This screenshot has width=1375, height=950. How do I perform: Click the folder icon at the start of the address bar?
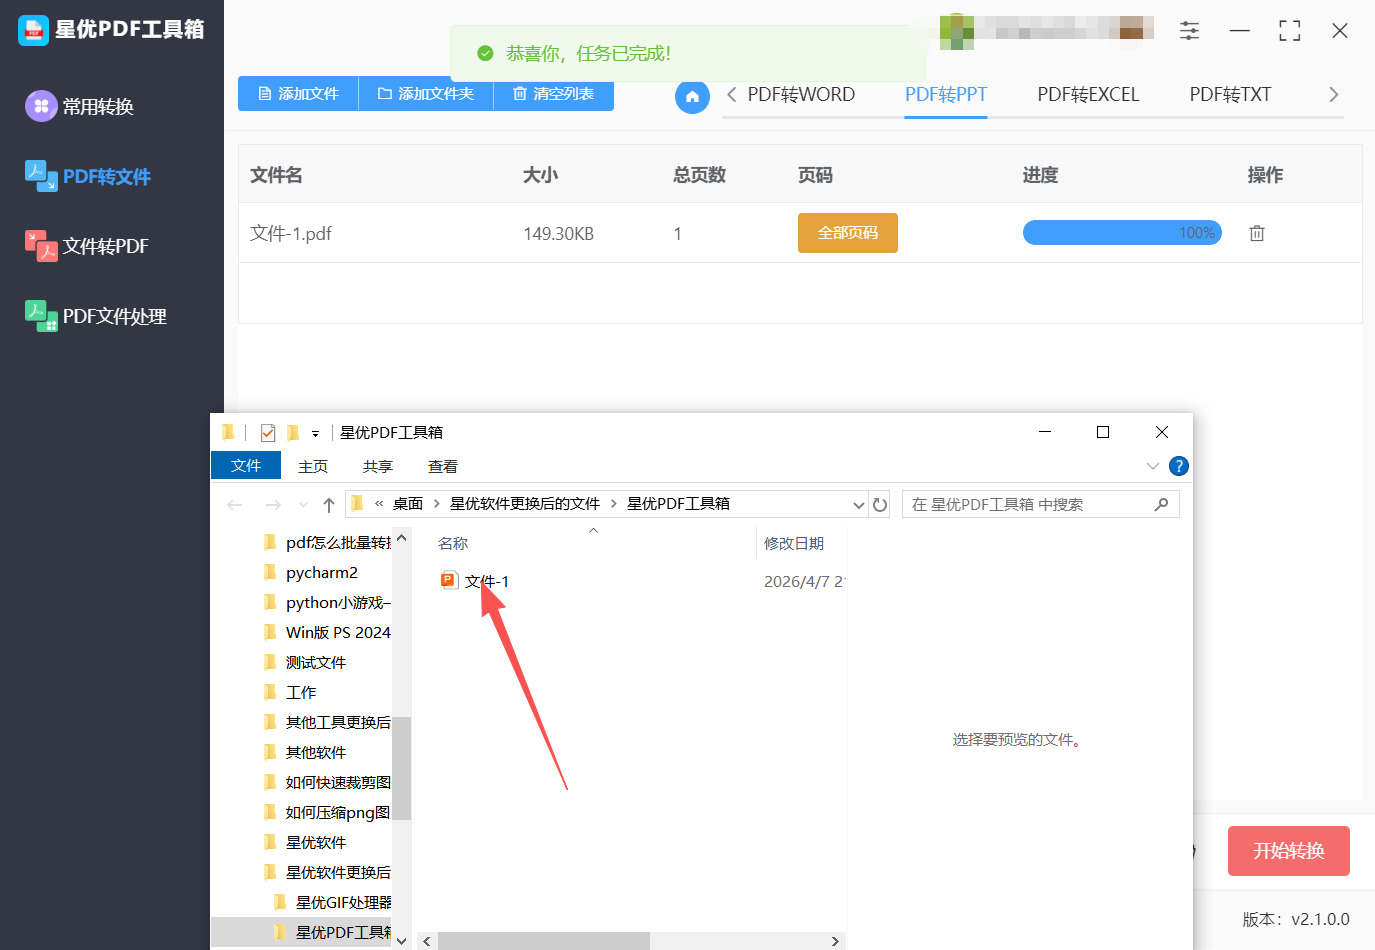tap(357, 503)
